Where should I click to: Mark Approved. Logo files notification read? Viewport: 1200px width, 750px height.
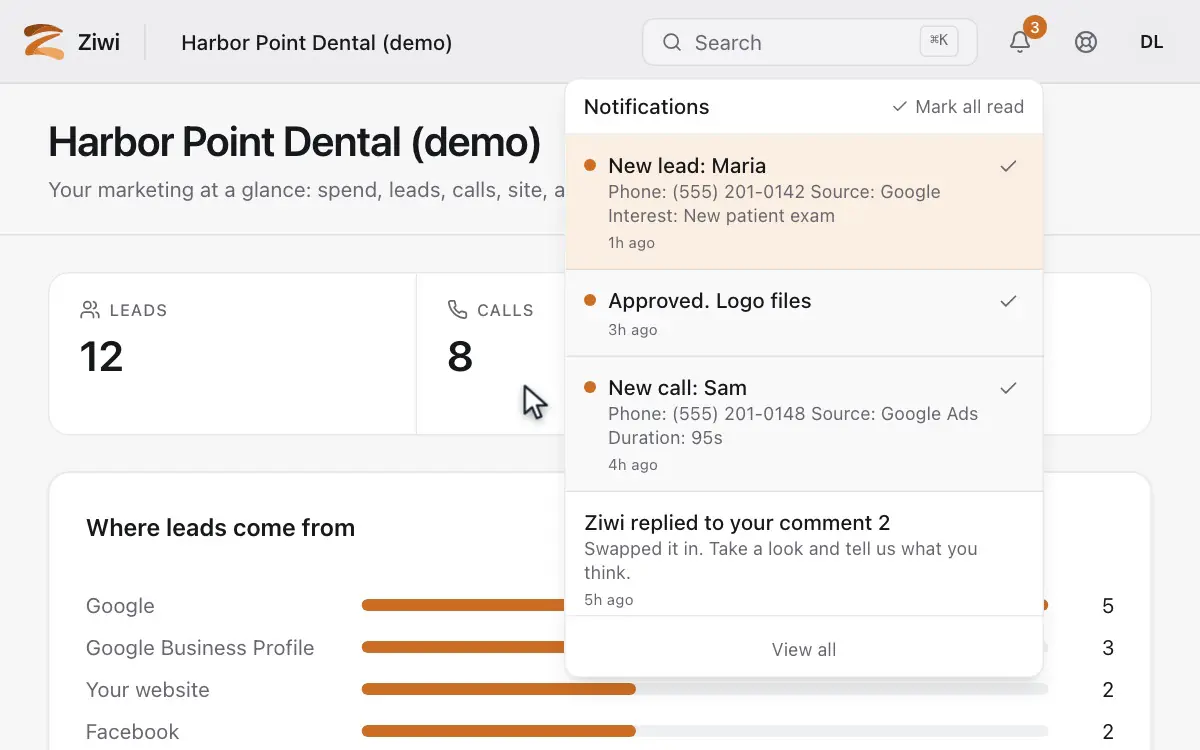point(1009,301)
